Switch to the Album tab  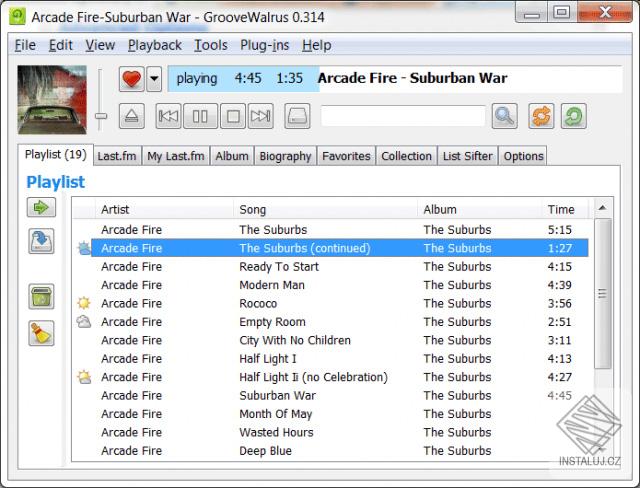coord(232,156)
